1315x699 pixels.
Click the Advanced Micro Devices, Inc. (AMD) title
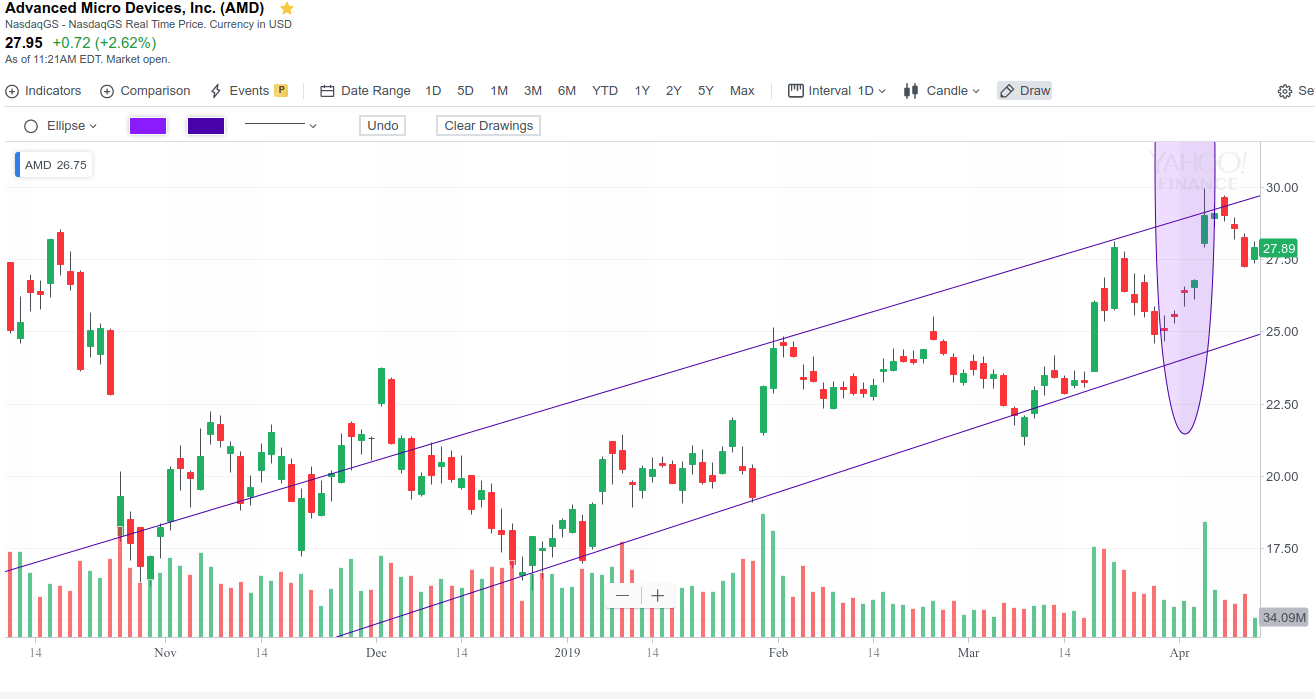pos(135,8)
